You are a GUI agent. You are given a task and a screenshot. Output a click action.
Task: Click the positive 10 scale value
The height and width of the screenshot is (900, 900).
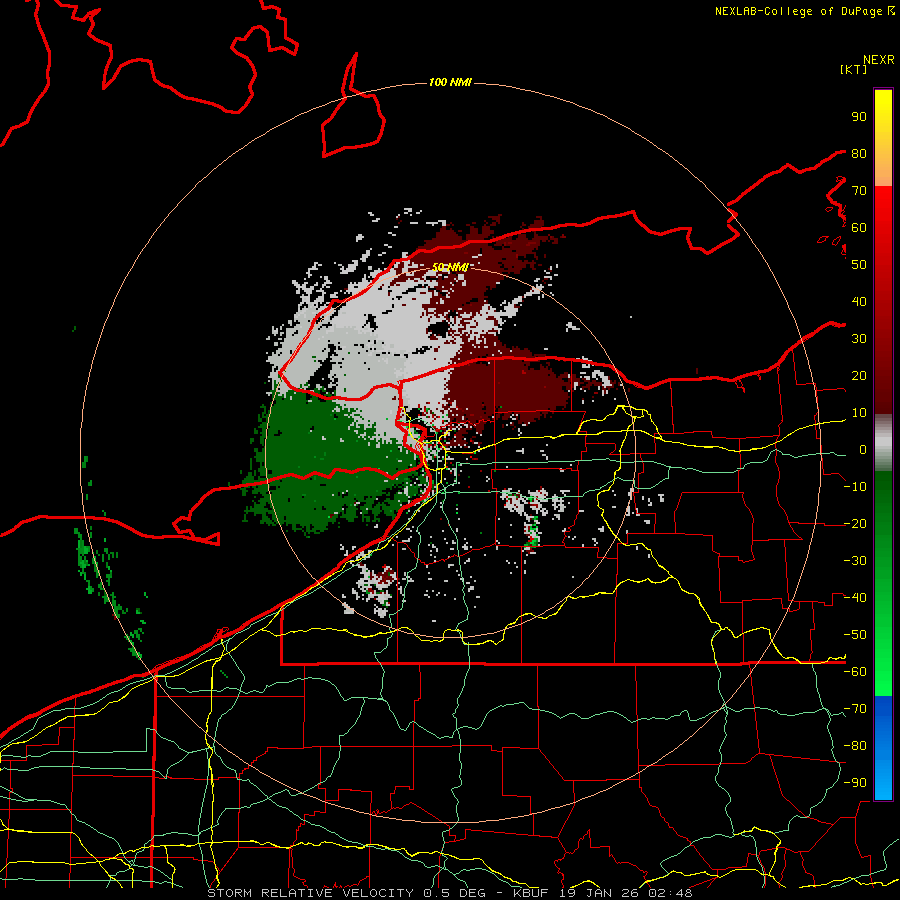[x=859, y=413]
